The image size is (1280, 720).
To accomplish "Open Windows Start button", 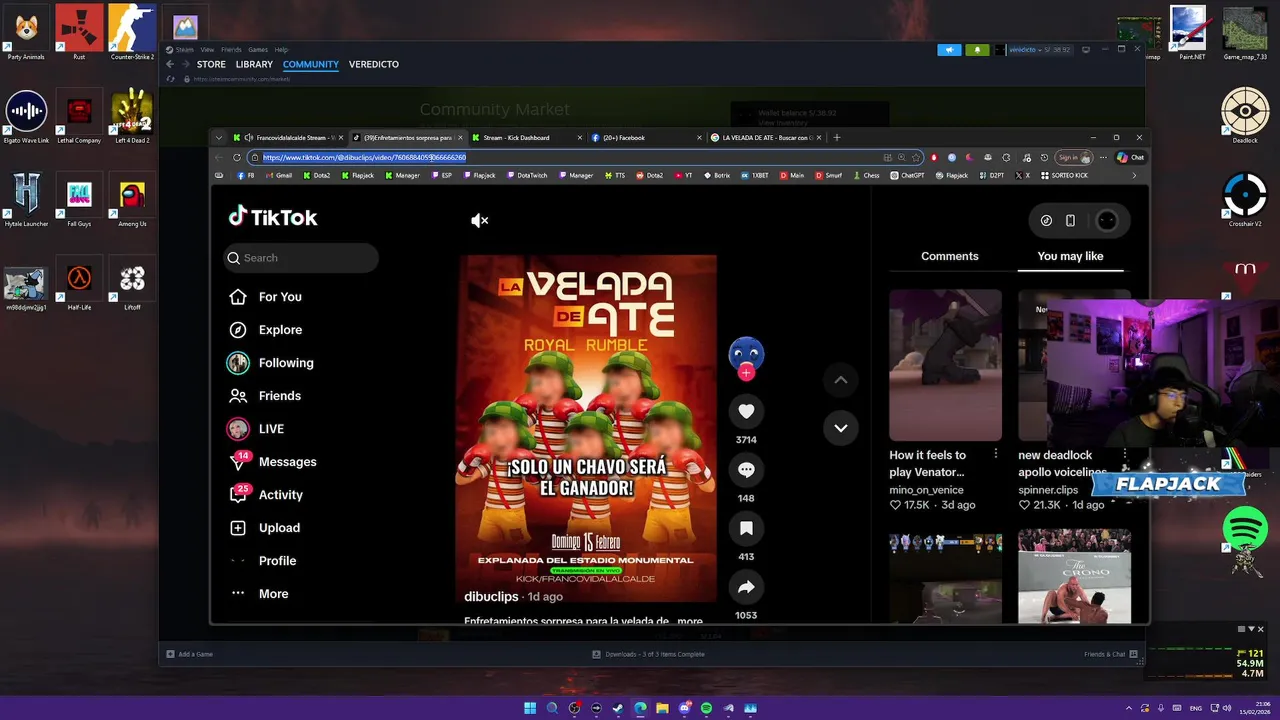I will tap(530, 708).
